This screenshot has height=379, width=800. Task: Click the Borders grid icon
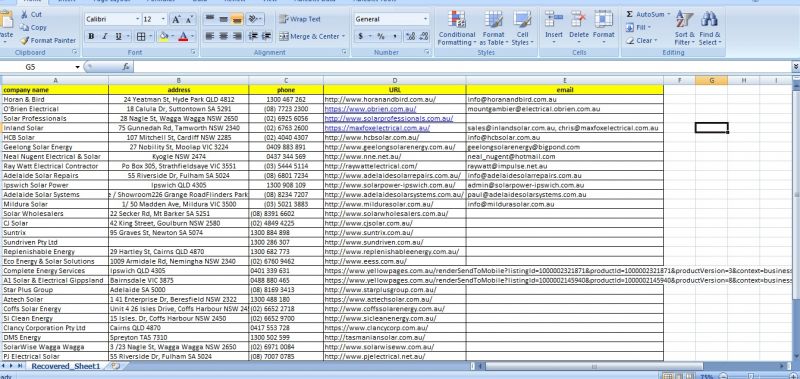(x=141, y=36)
